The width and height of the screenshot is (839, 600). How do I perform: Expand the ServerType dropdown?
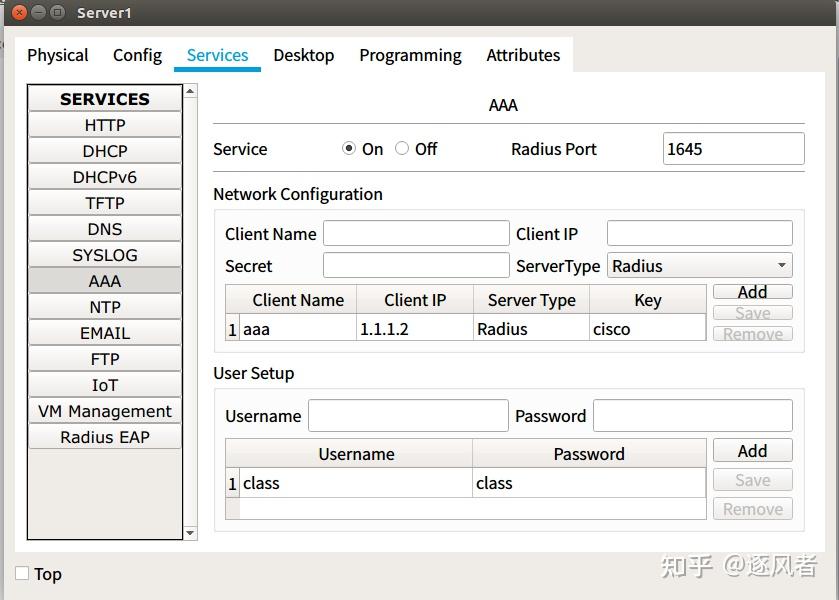tap(699, 265)
